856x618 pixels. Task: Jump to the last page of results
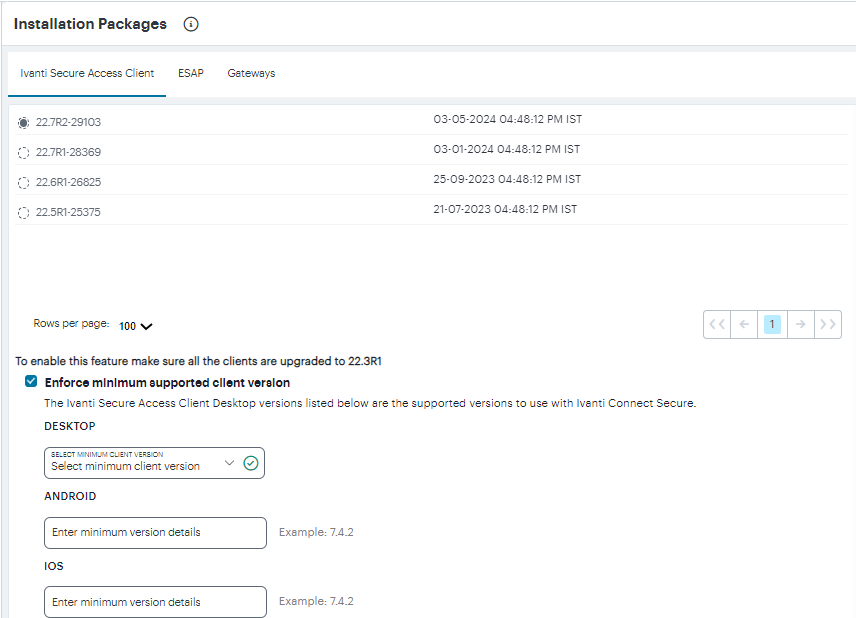coord(828,324)
